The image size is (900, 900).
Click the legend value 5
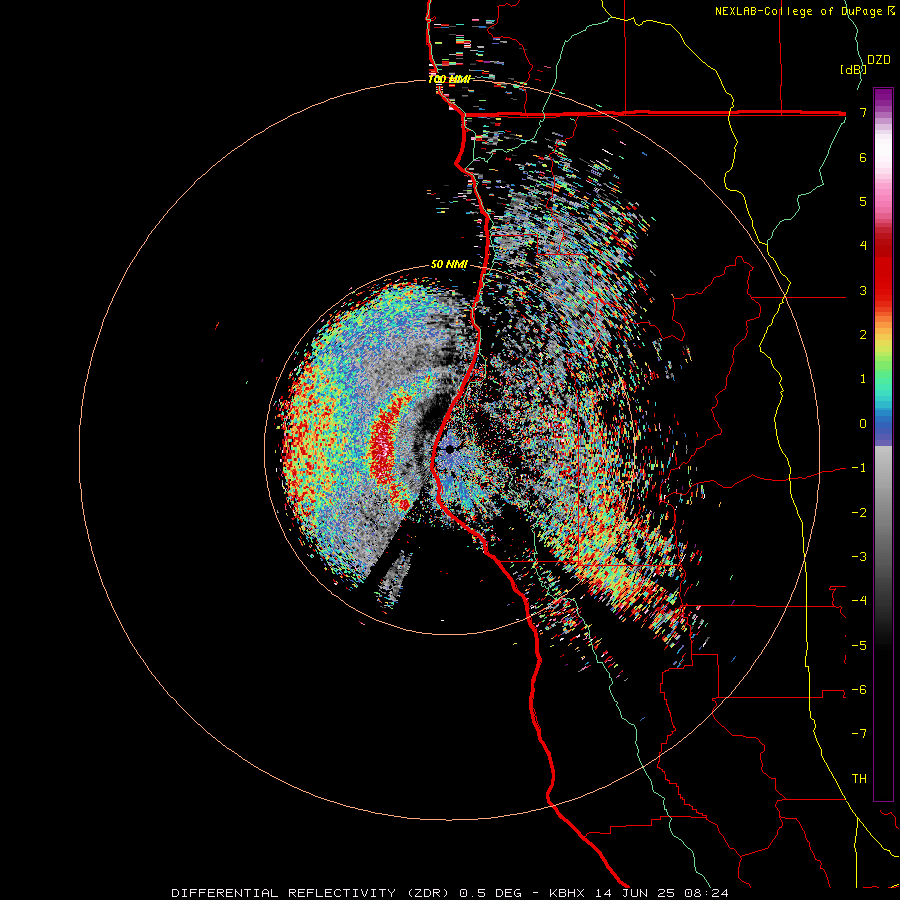pos(863,201)
